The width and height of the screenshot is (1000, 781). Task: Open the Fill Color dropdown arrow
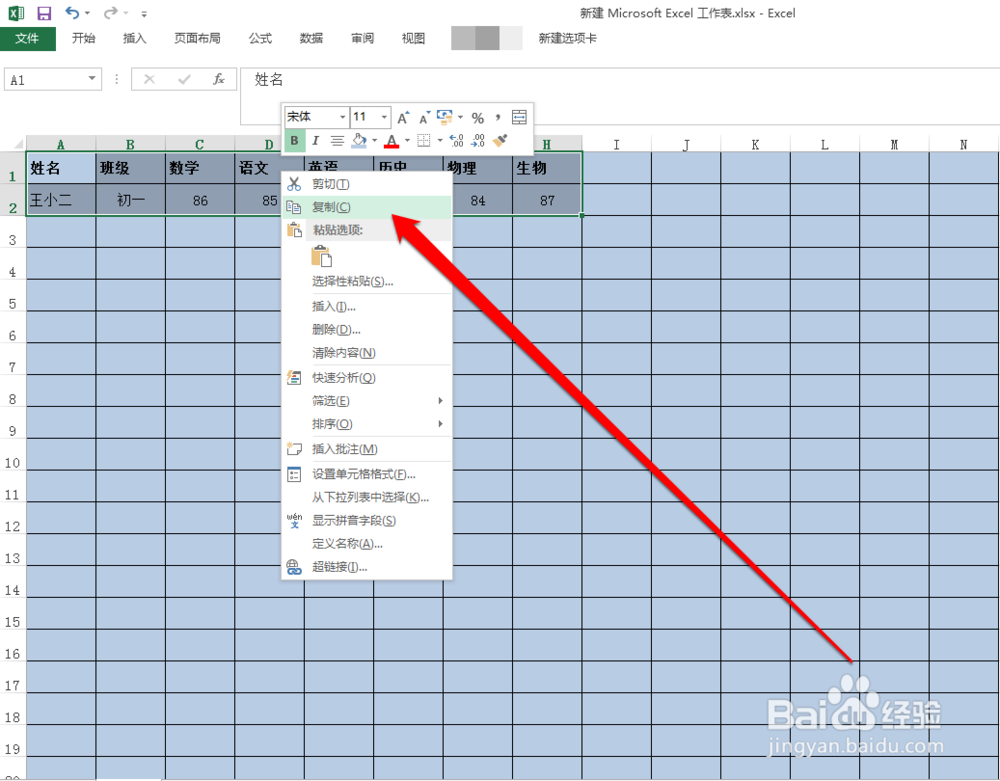(374, 140)
